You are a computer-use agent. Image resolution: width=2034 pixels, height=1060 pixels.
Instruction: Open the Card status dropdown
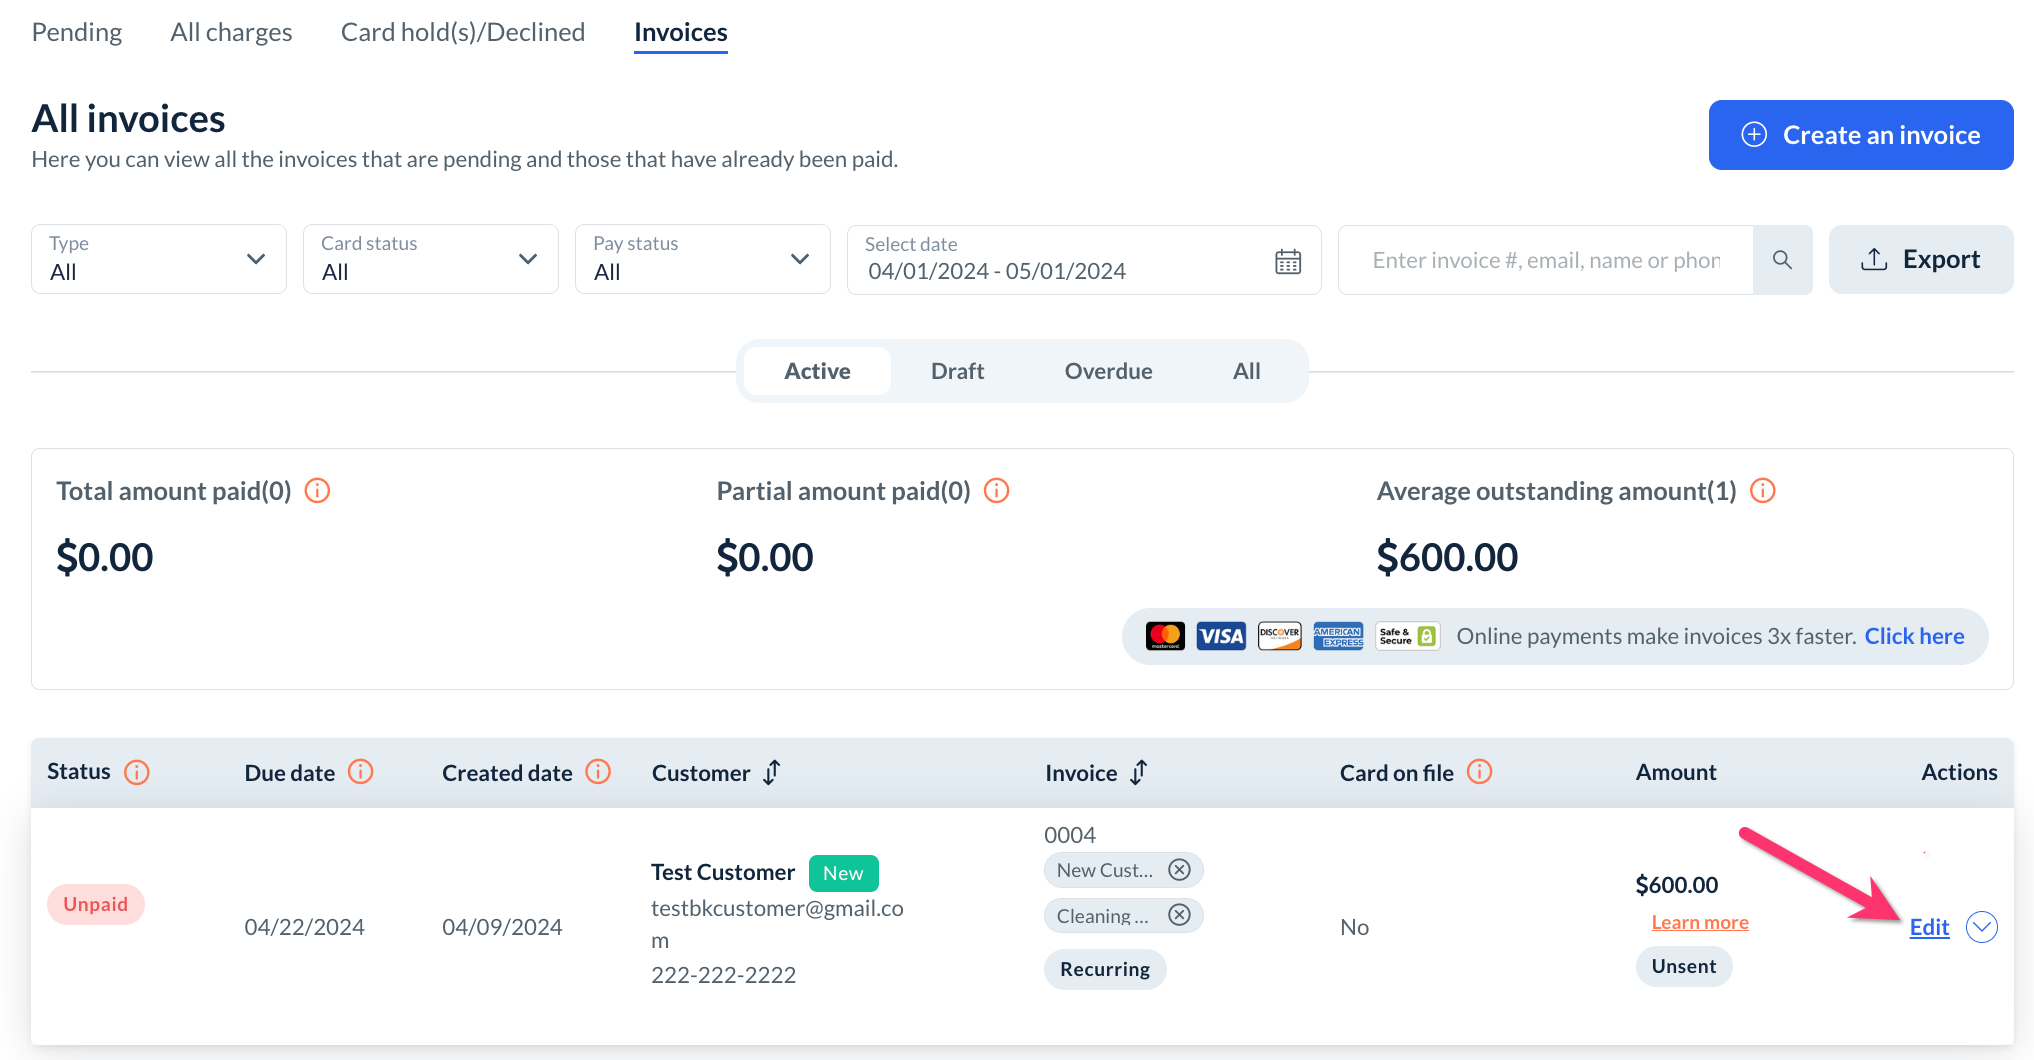click(x=431, y=259)
